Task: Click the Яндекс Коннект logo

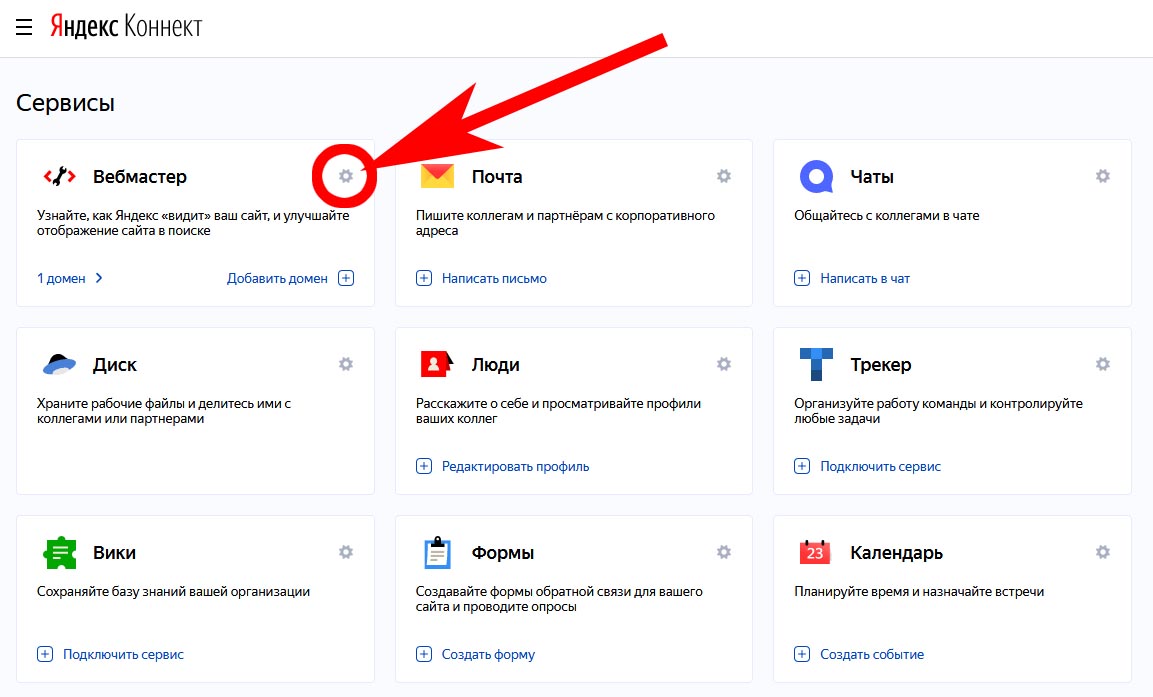Action: (126, 26)
